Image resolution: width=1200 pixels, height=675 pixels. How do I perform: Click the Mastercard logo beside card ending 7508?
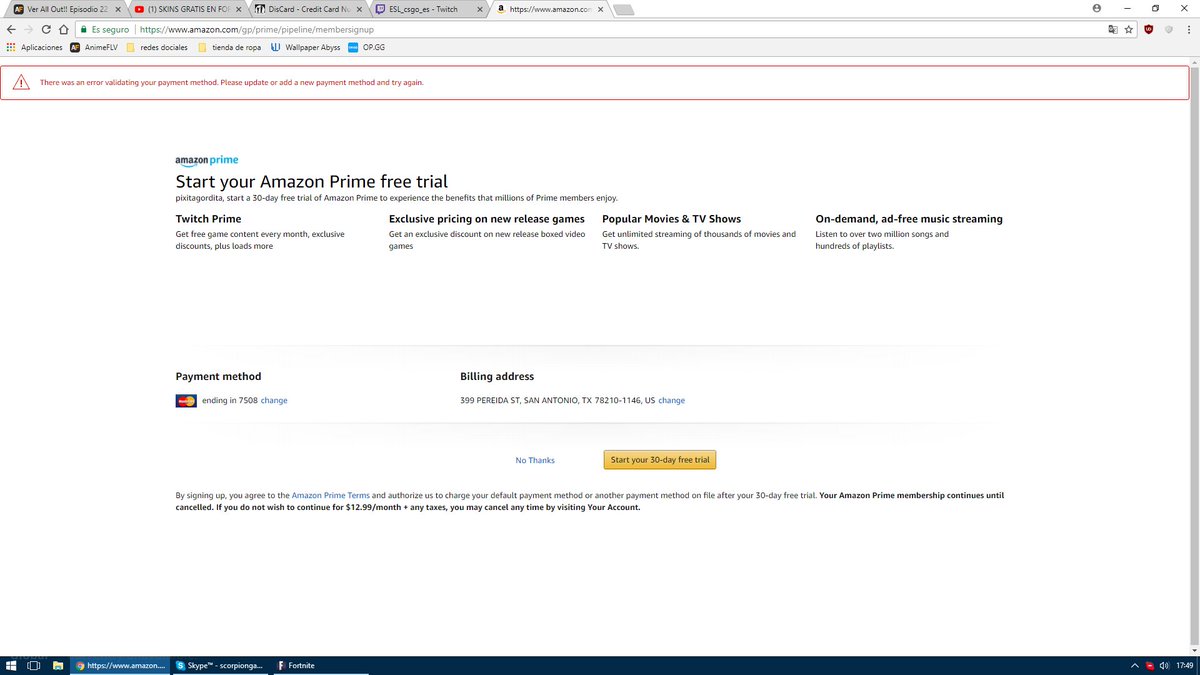click(x=186, y=401)
